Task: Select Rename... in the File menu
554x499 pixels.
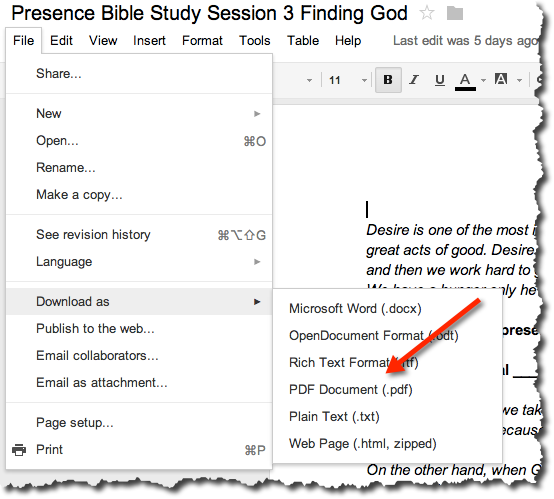Action: (x=139, y=168)
